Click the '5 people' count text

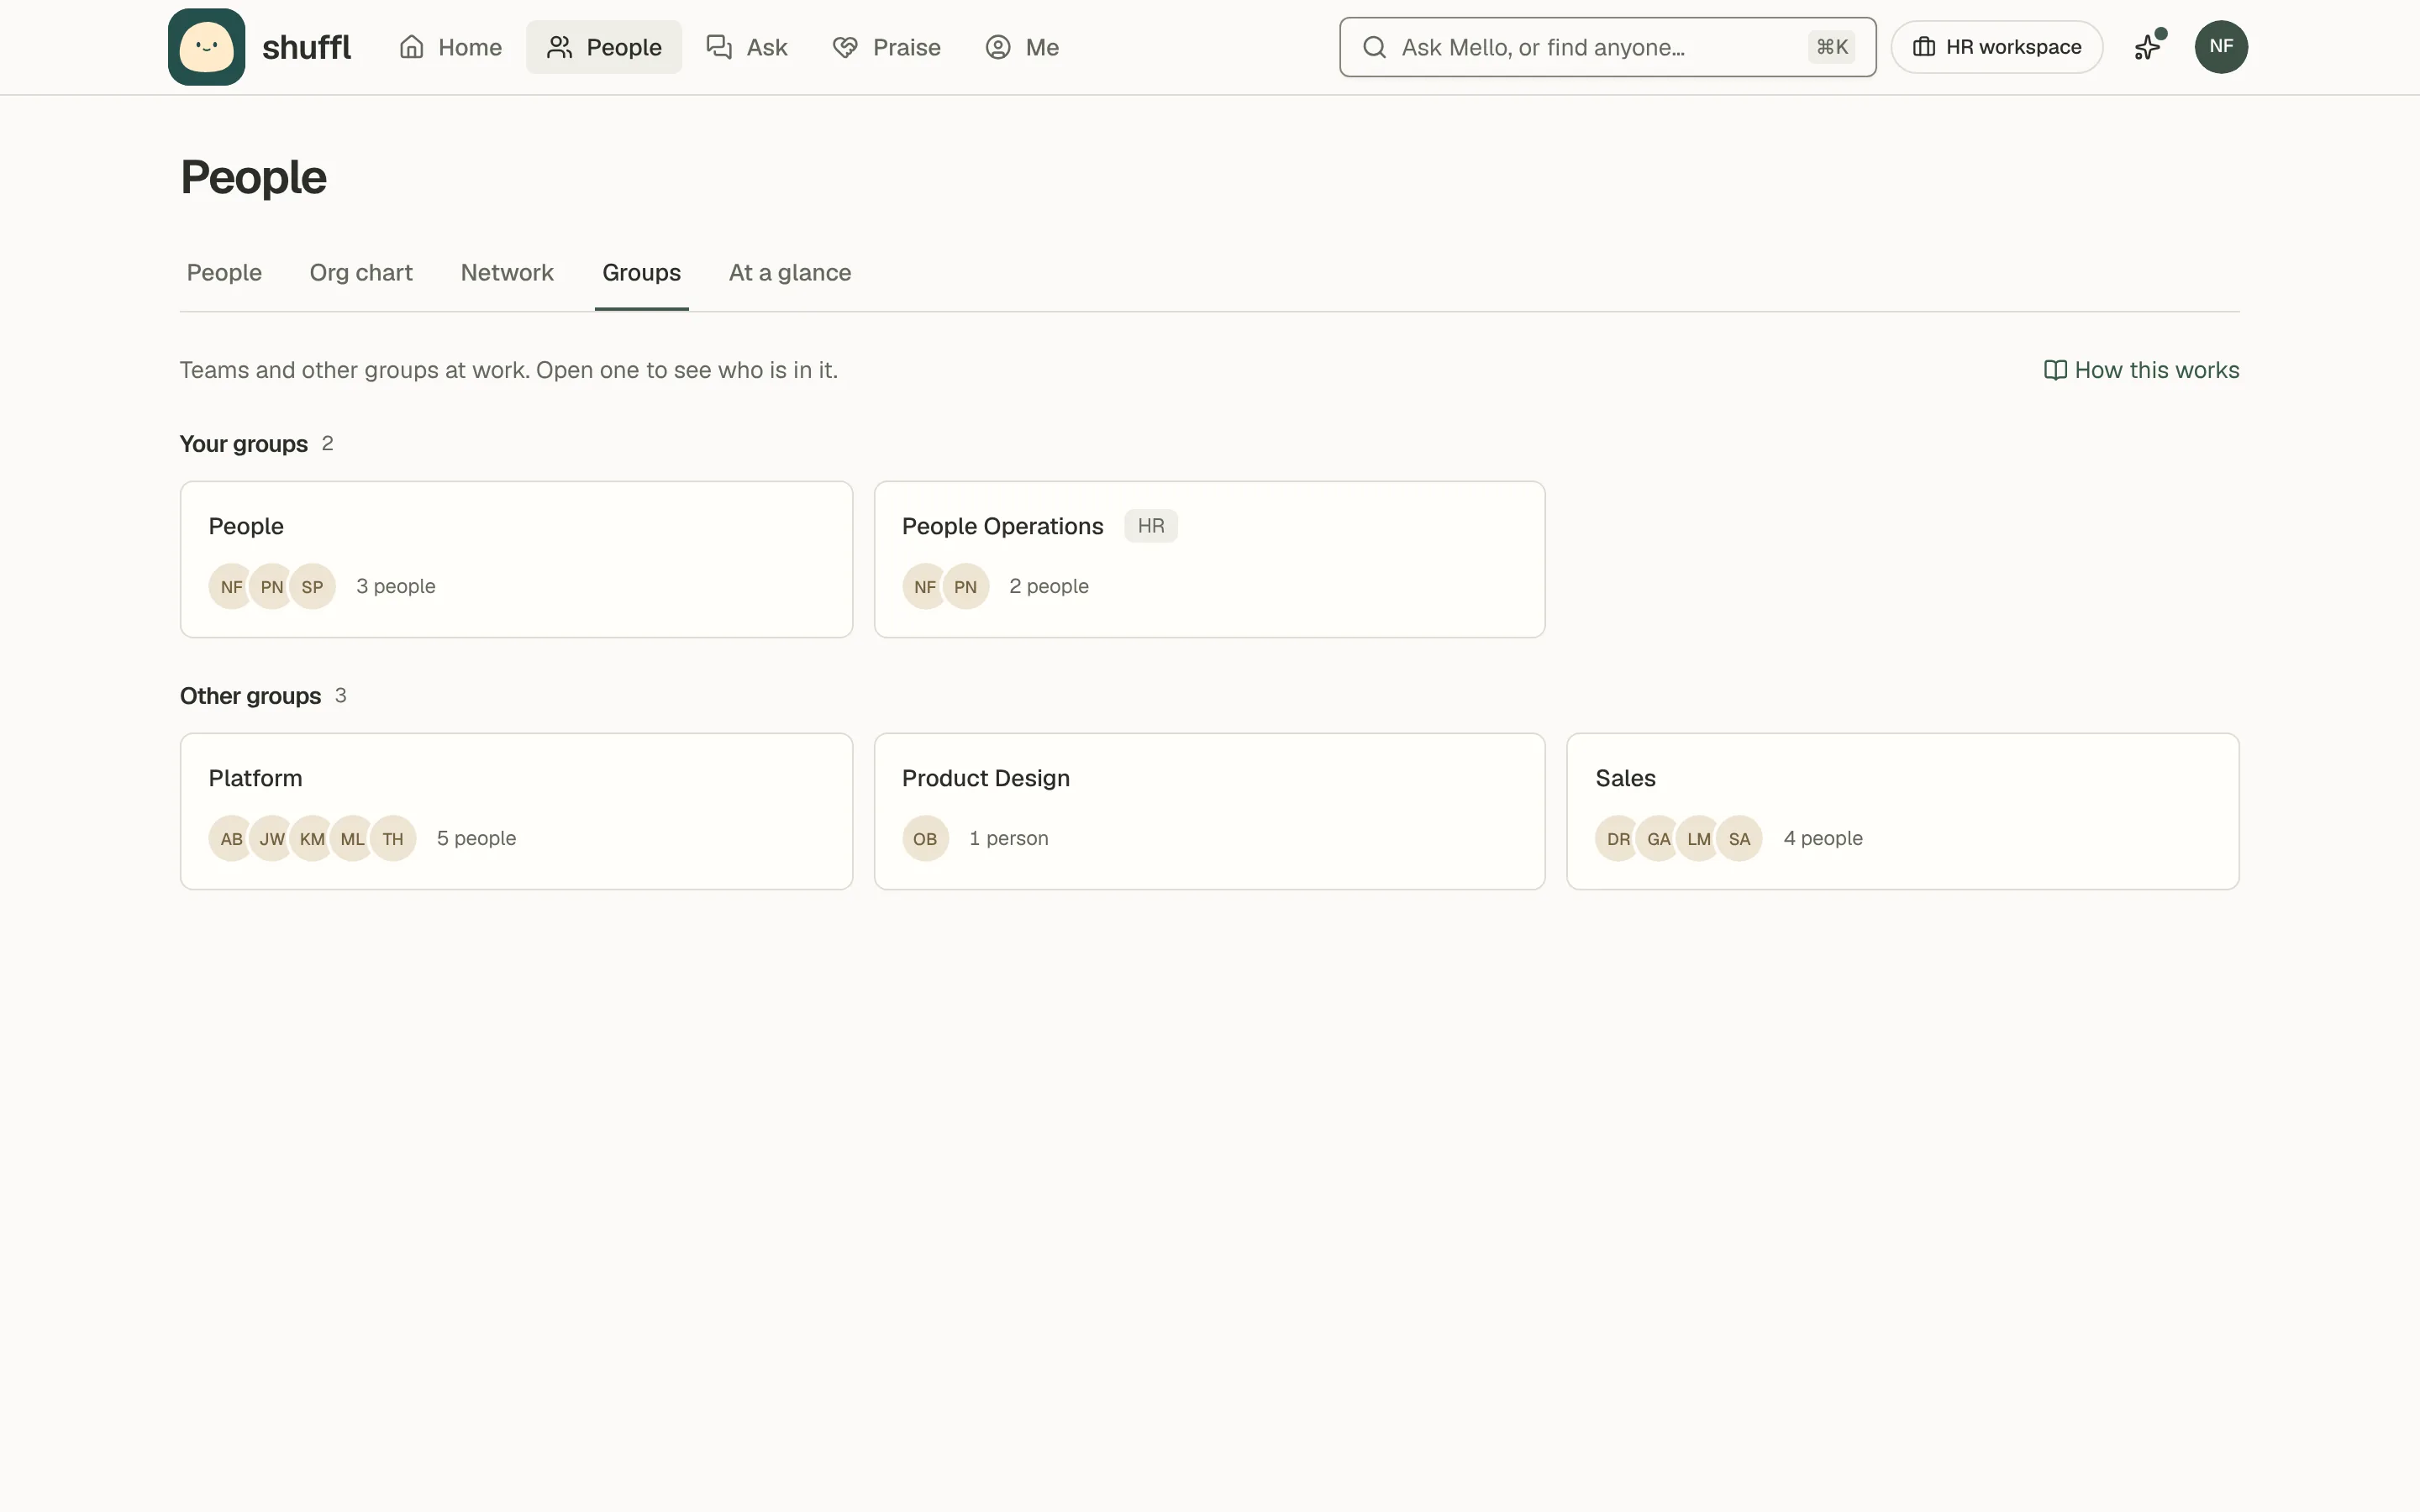coord(476,838)
